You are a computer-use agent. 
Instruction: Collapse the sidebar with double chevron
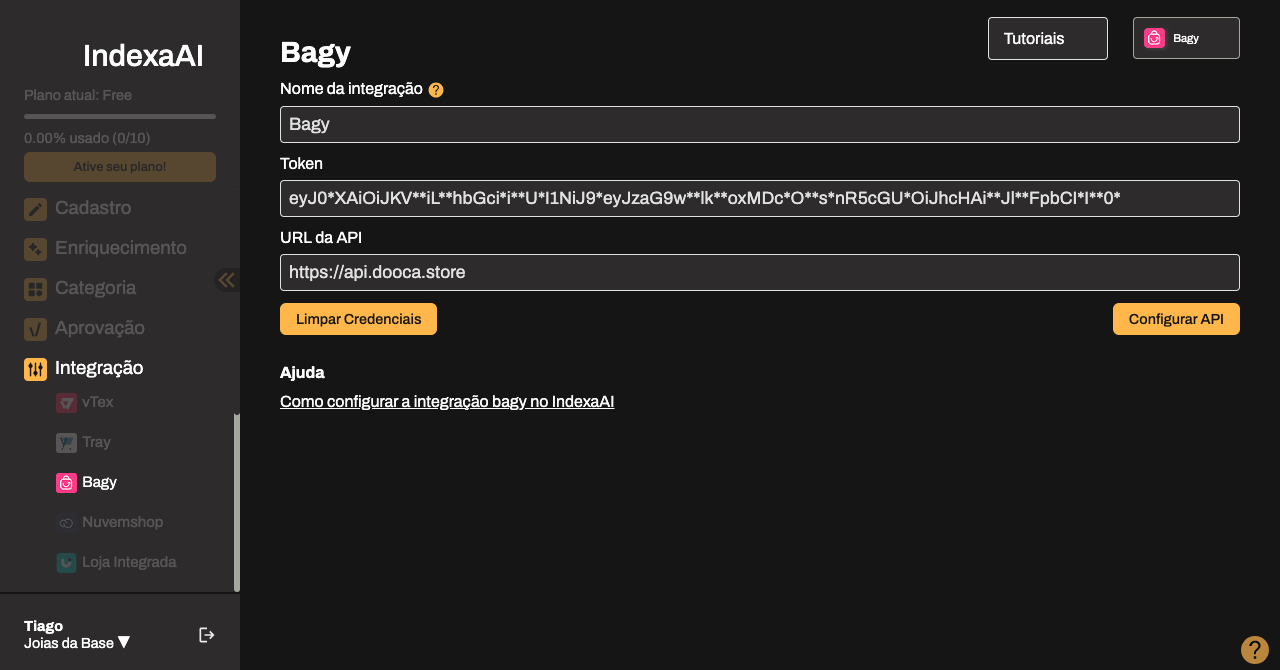pyautogui.click(x=227, y=280)
